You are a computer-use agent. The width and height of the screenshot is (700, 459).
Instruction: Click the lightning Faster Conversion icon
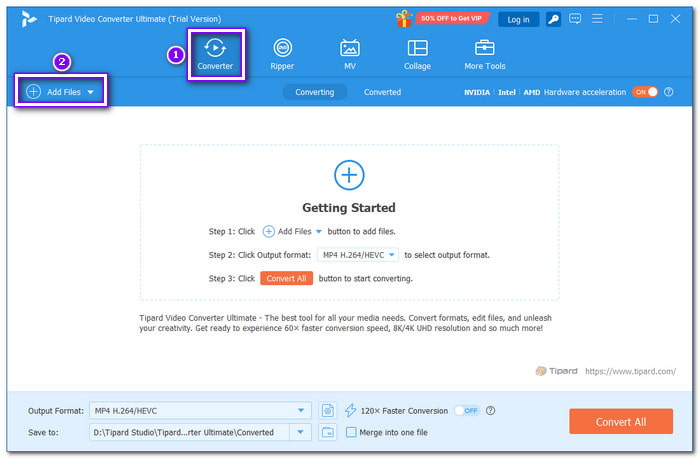pos(350,410)
